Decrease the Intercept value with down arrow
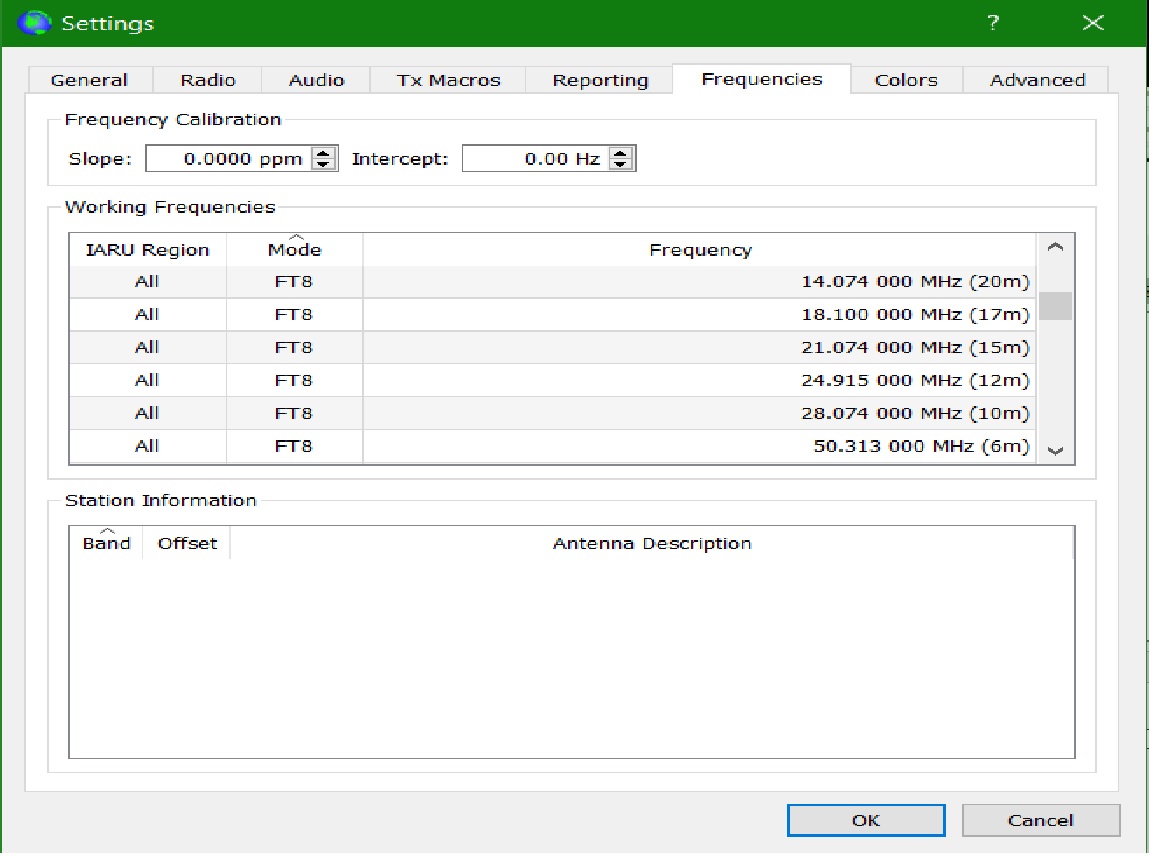This screenshot has width=1152, height=856. pos(621,164)
